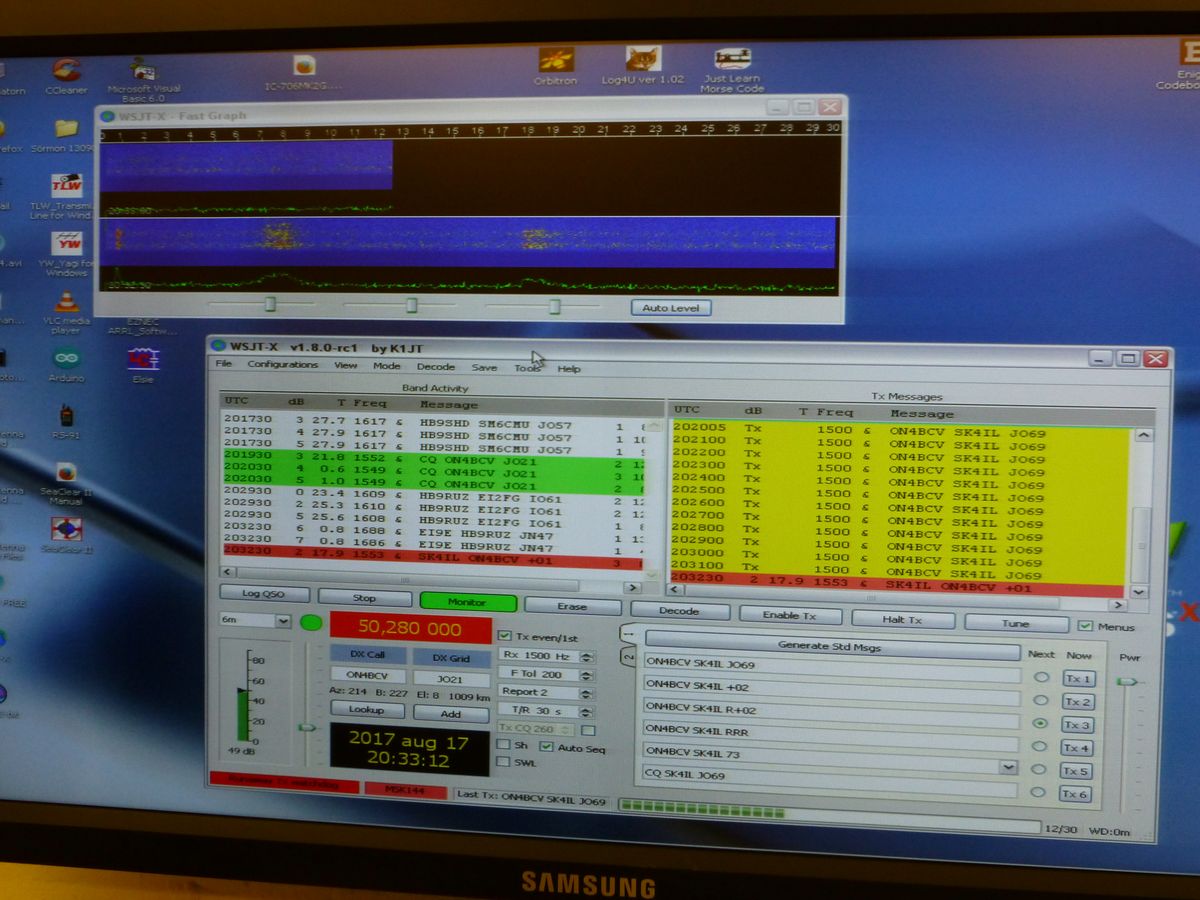Image resolution: width=1200 pixels, height=900 pixels.
Task: Click the middle Fast Graph slider
Action: click(x=411, y=305)
